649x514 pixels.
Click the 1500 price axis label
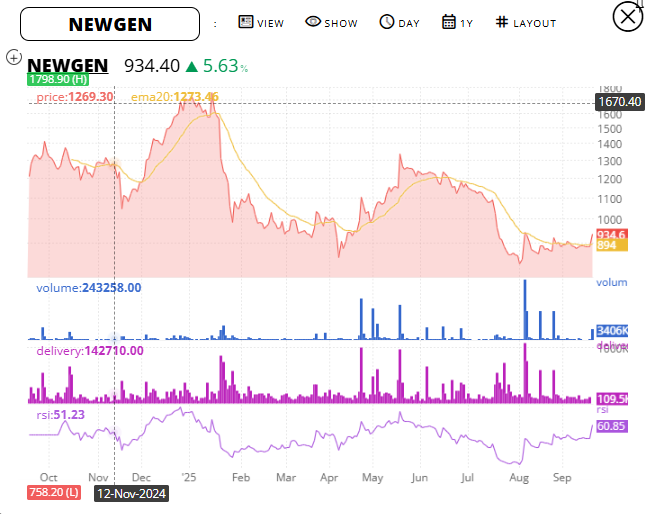click(610, 129)
